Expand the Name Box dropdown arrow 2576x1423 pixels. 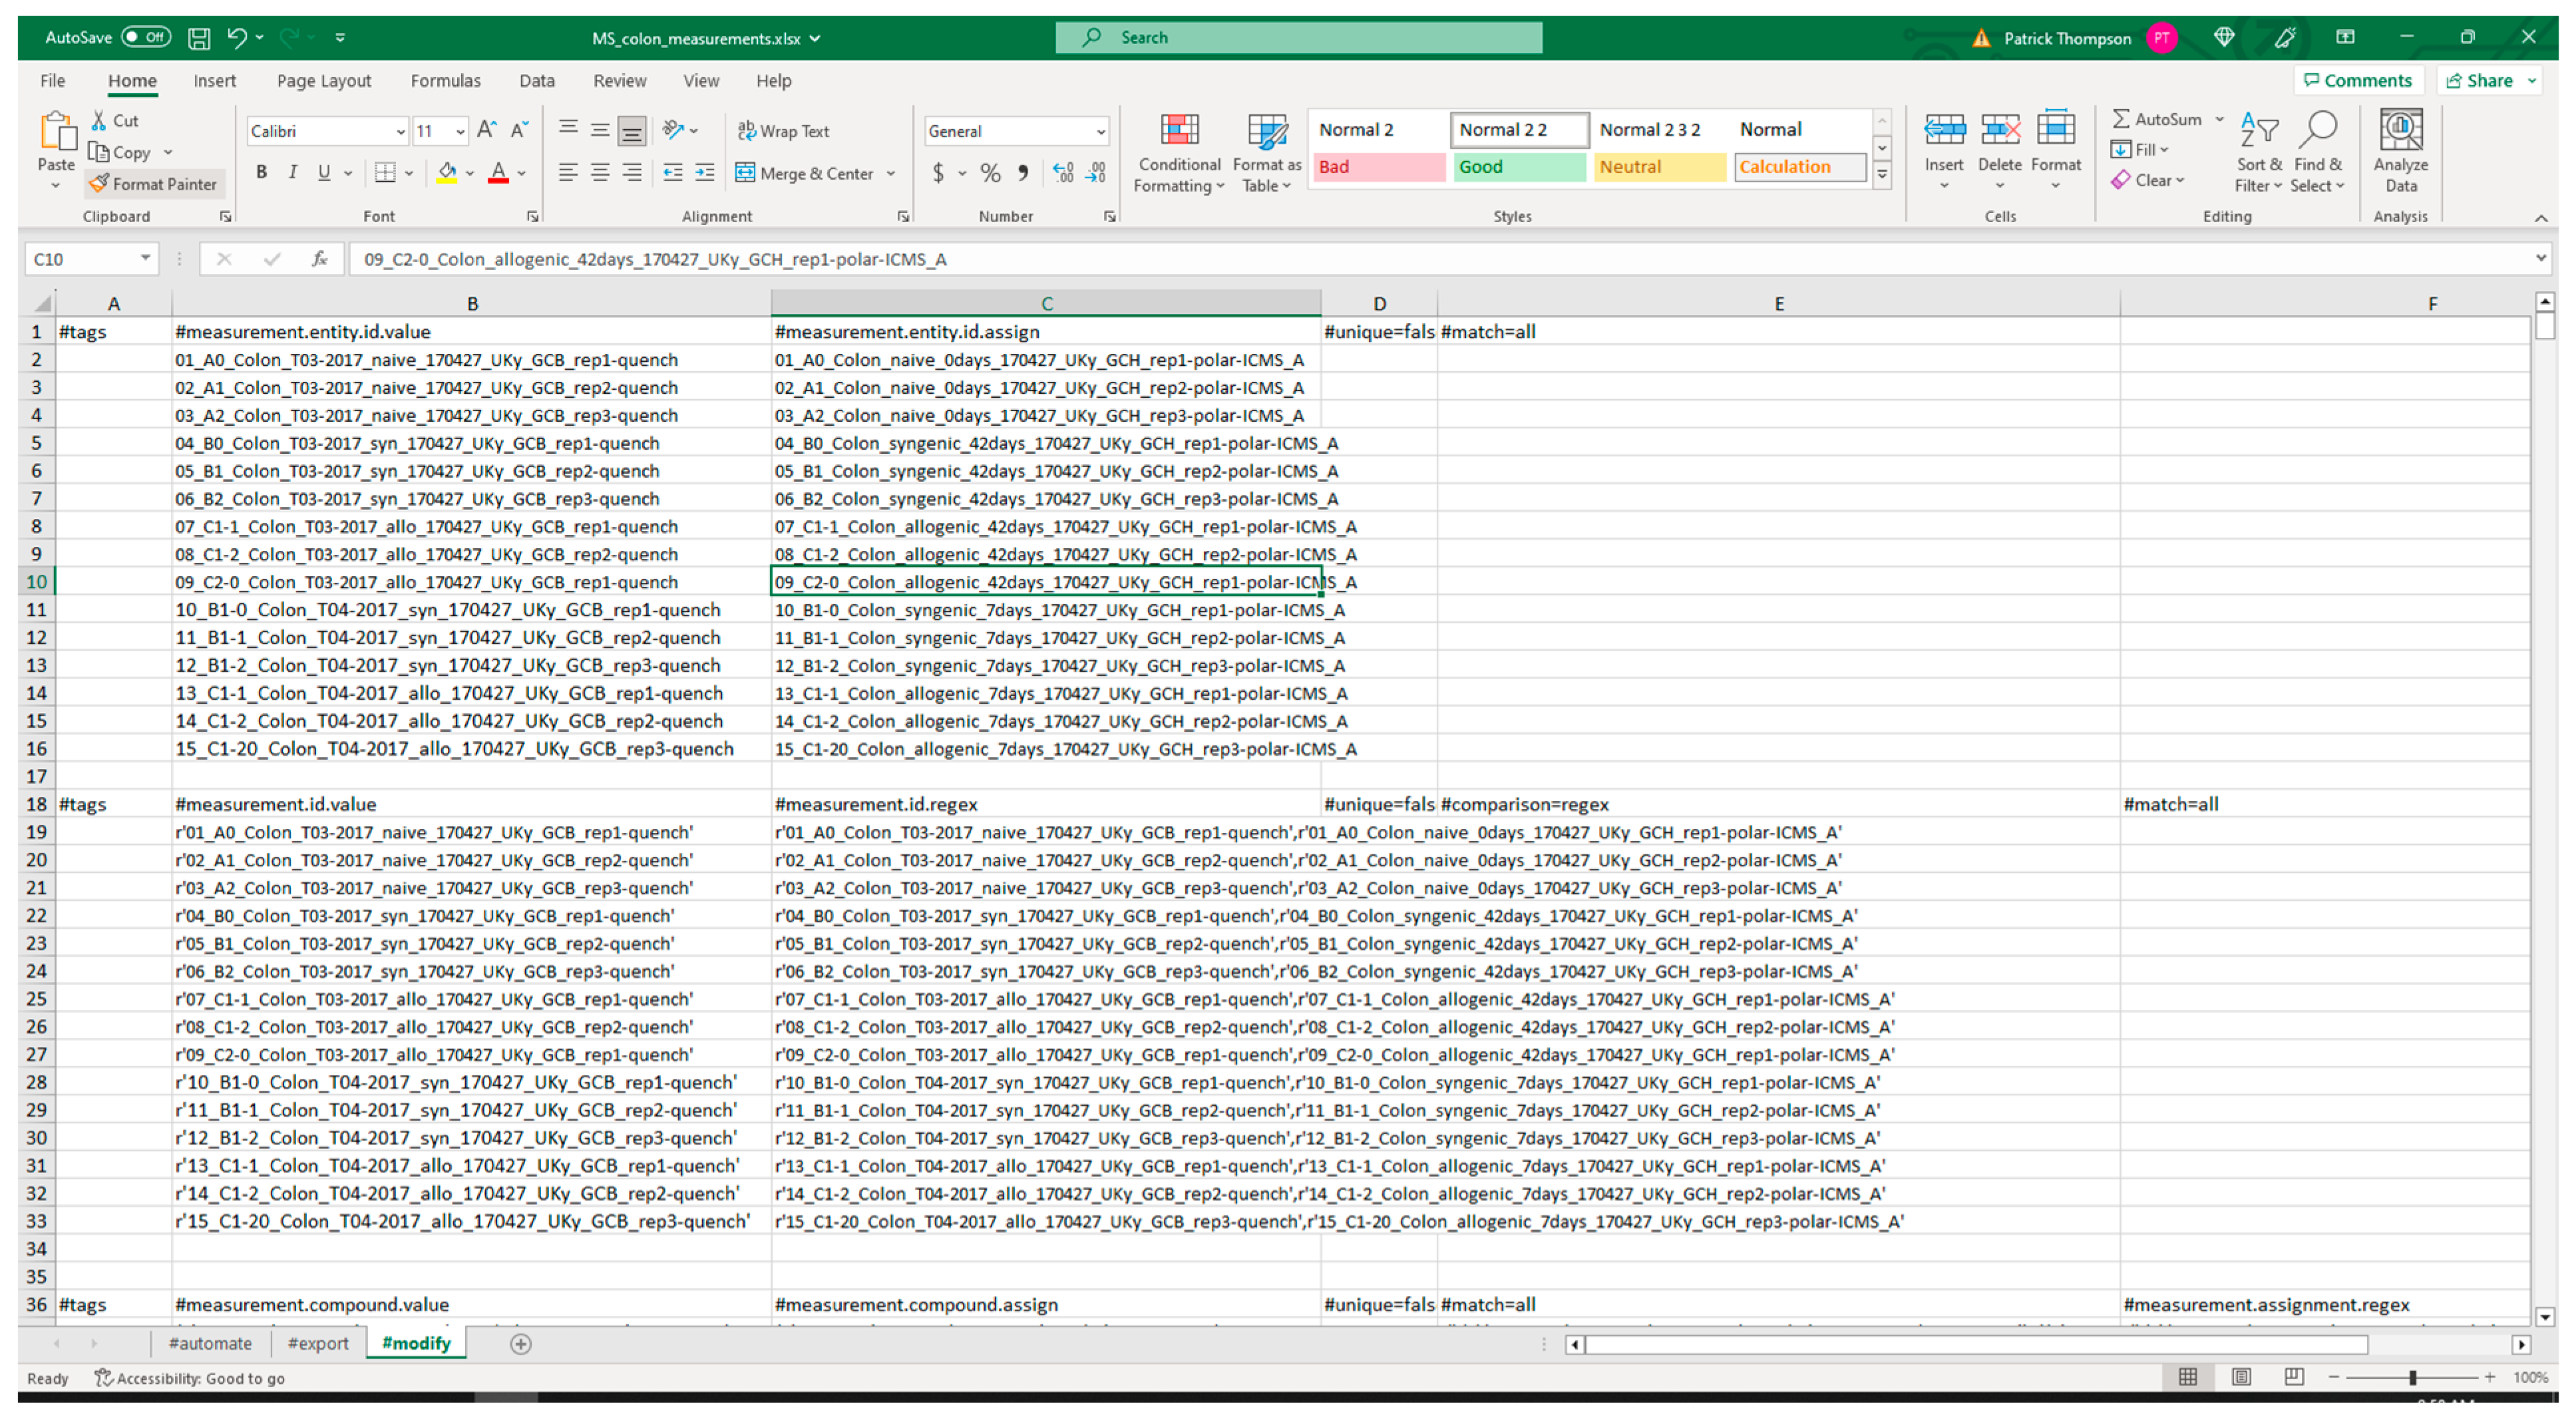(x=145, y=259)
